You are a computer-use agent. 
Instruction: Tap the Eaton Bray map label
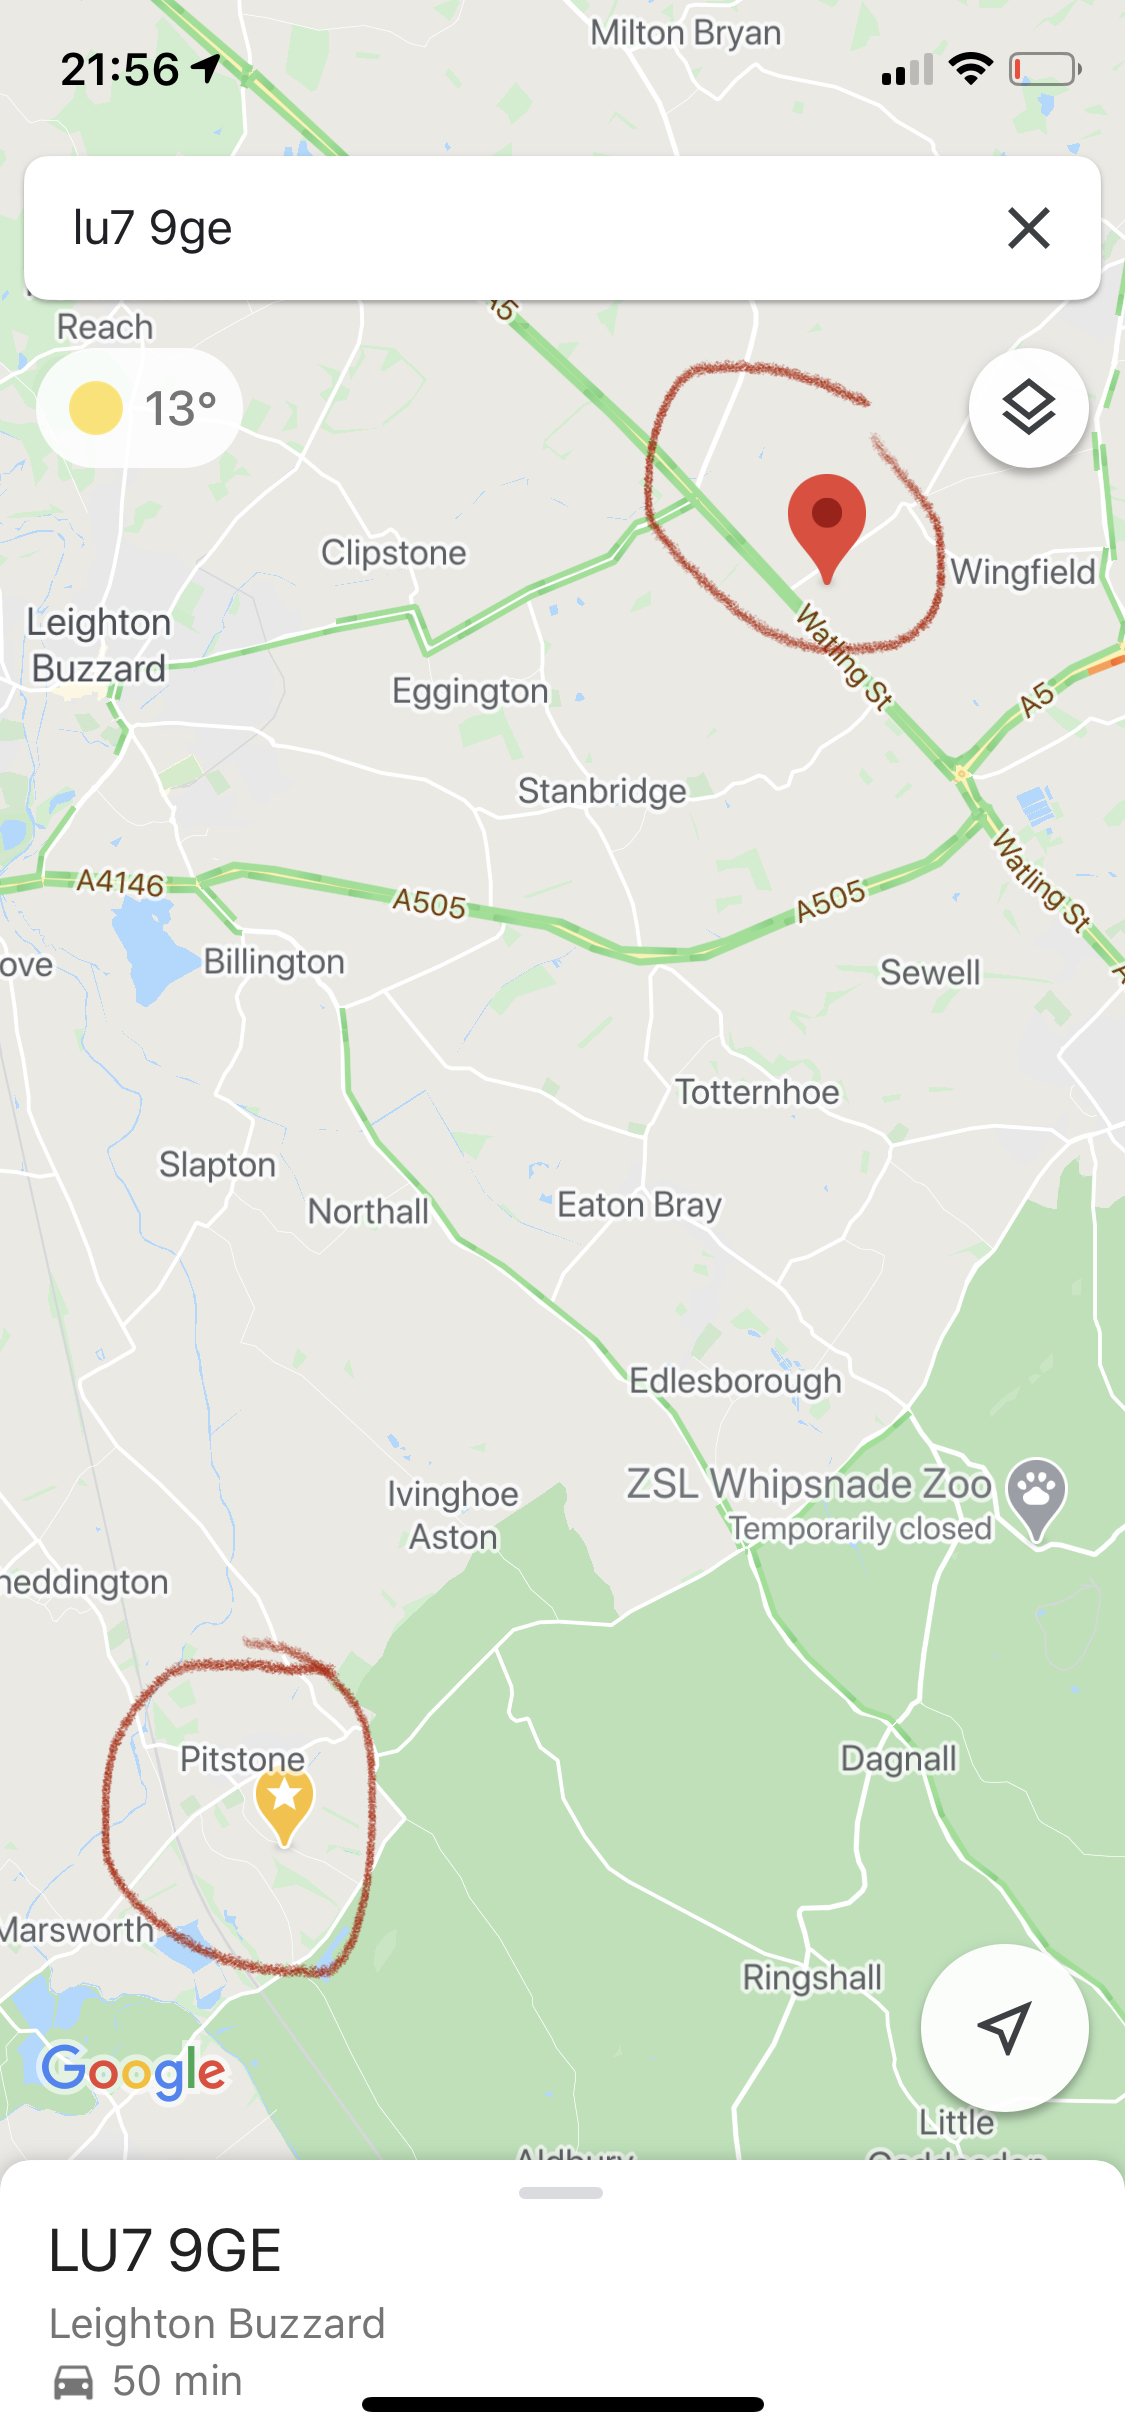tap(639, 1205)
